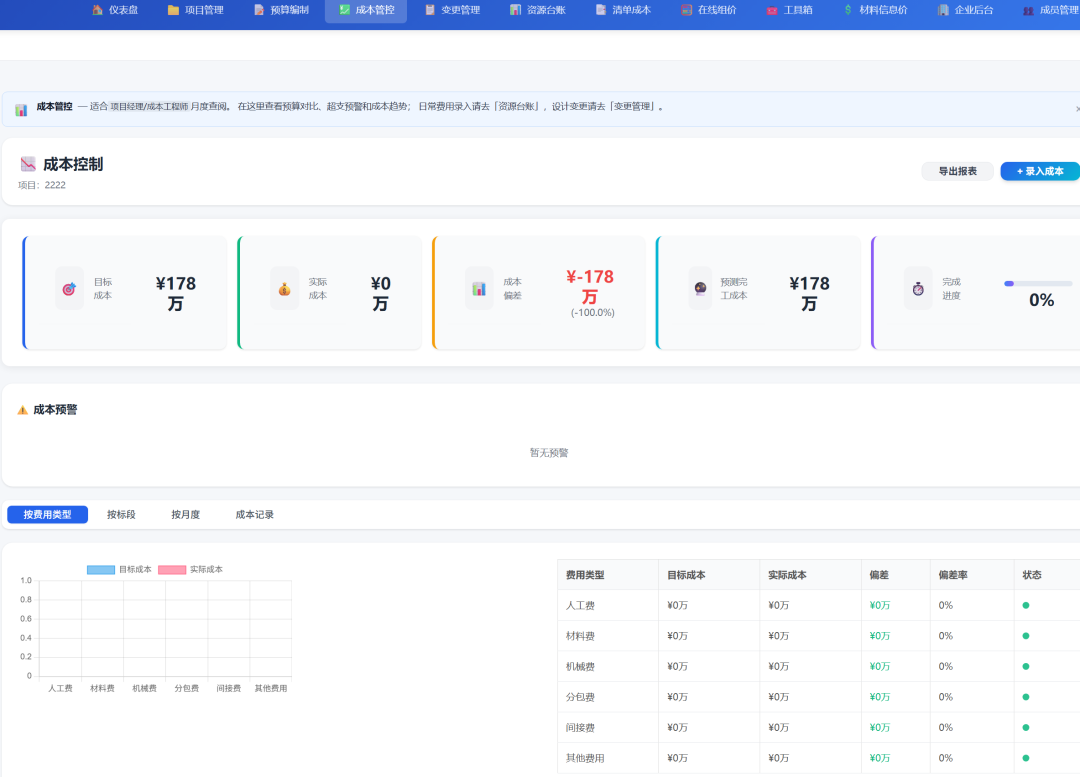Switch to the 按标段 tab
The width and height of the screenshot is (1080, 777).
121,515
